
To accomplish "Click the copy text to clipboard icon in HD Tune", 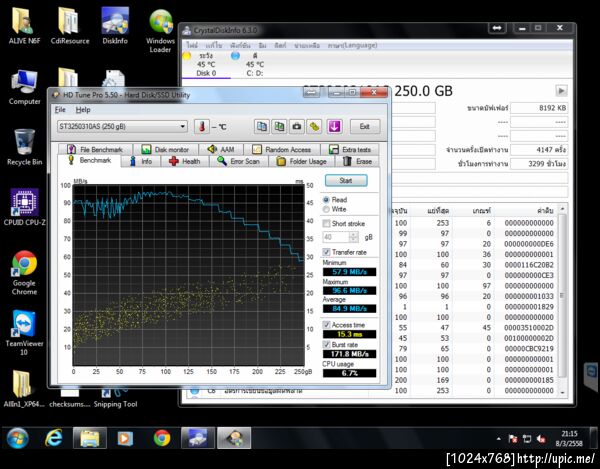I will (x=262, y=127).
